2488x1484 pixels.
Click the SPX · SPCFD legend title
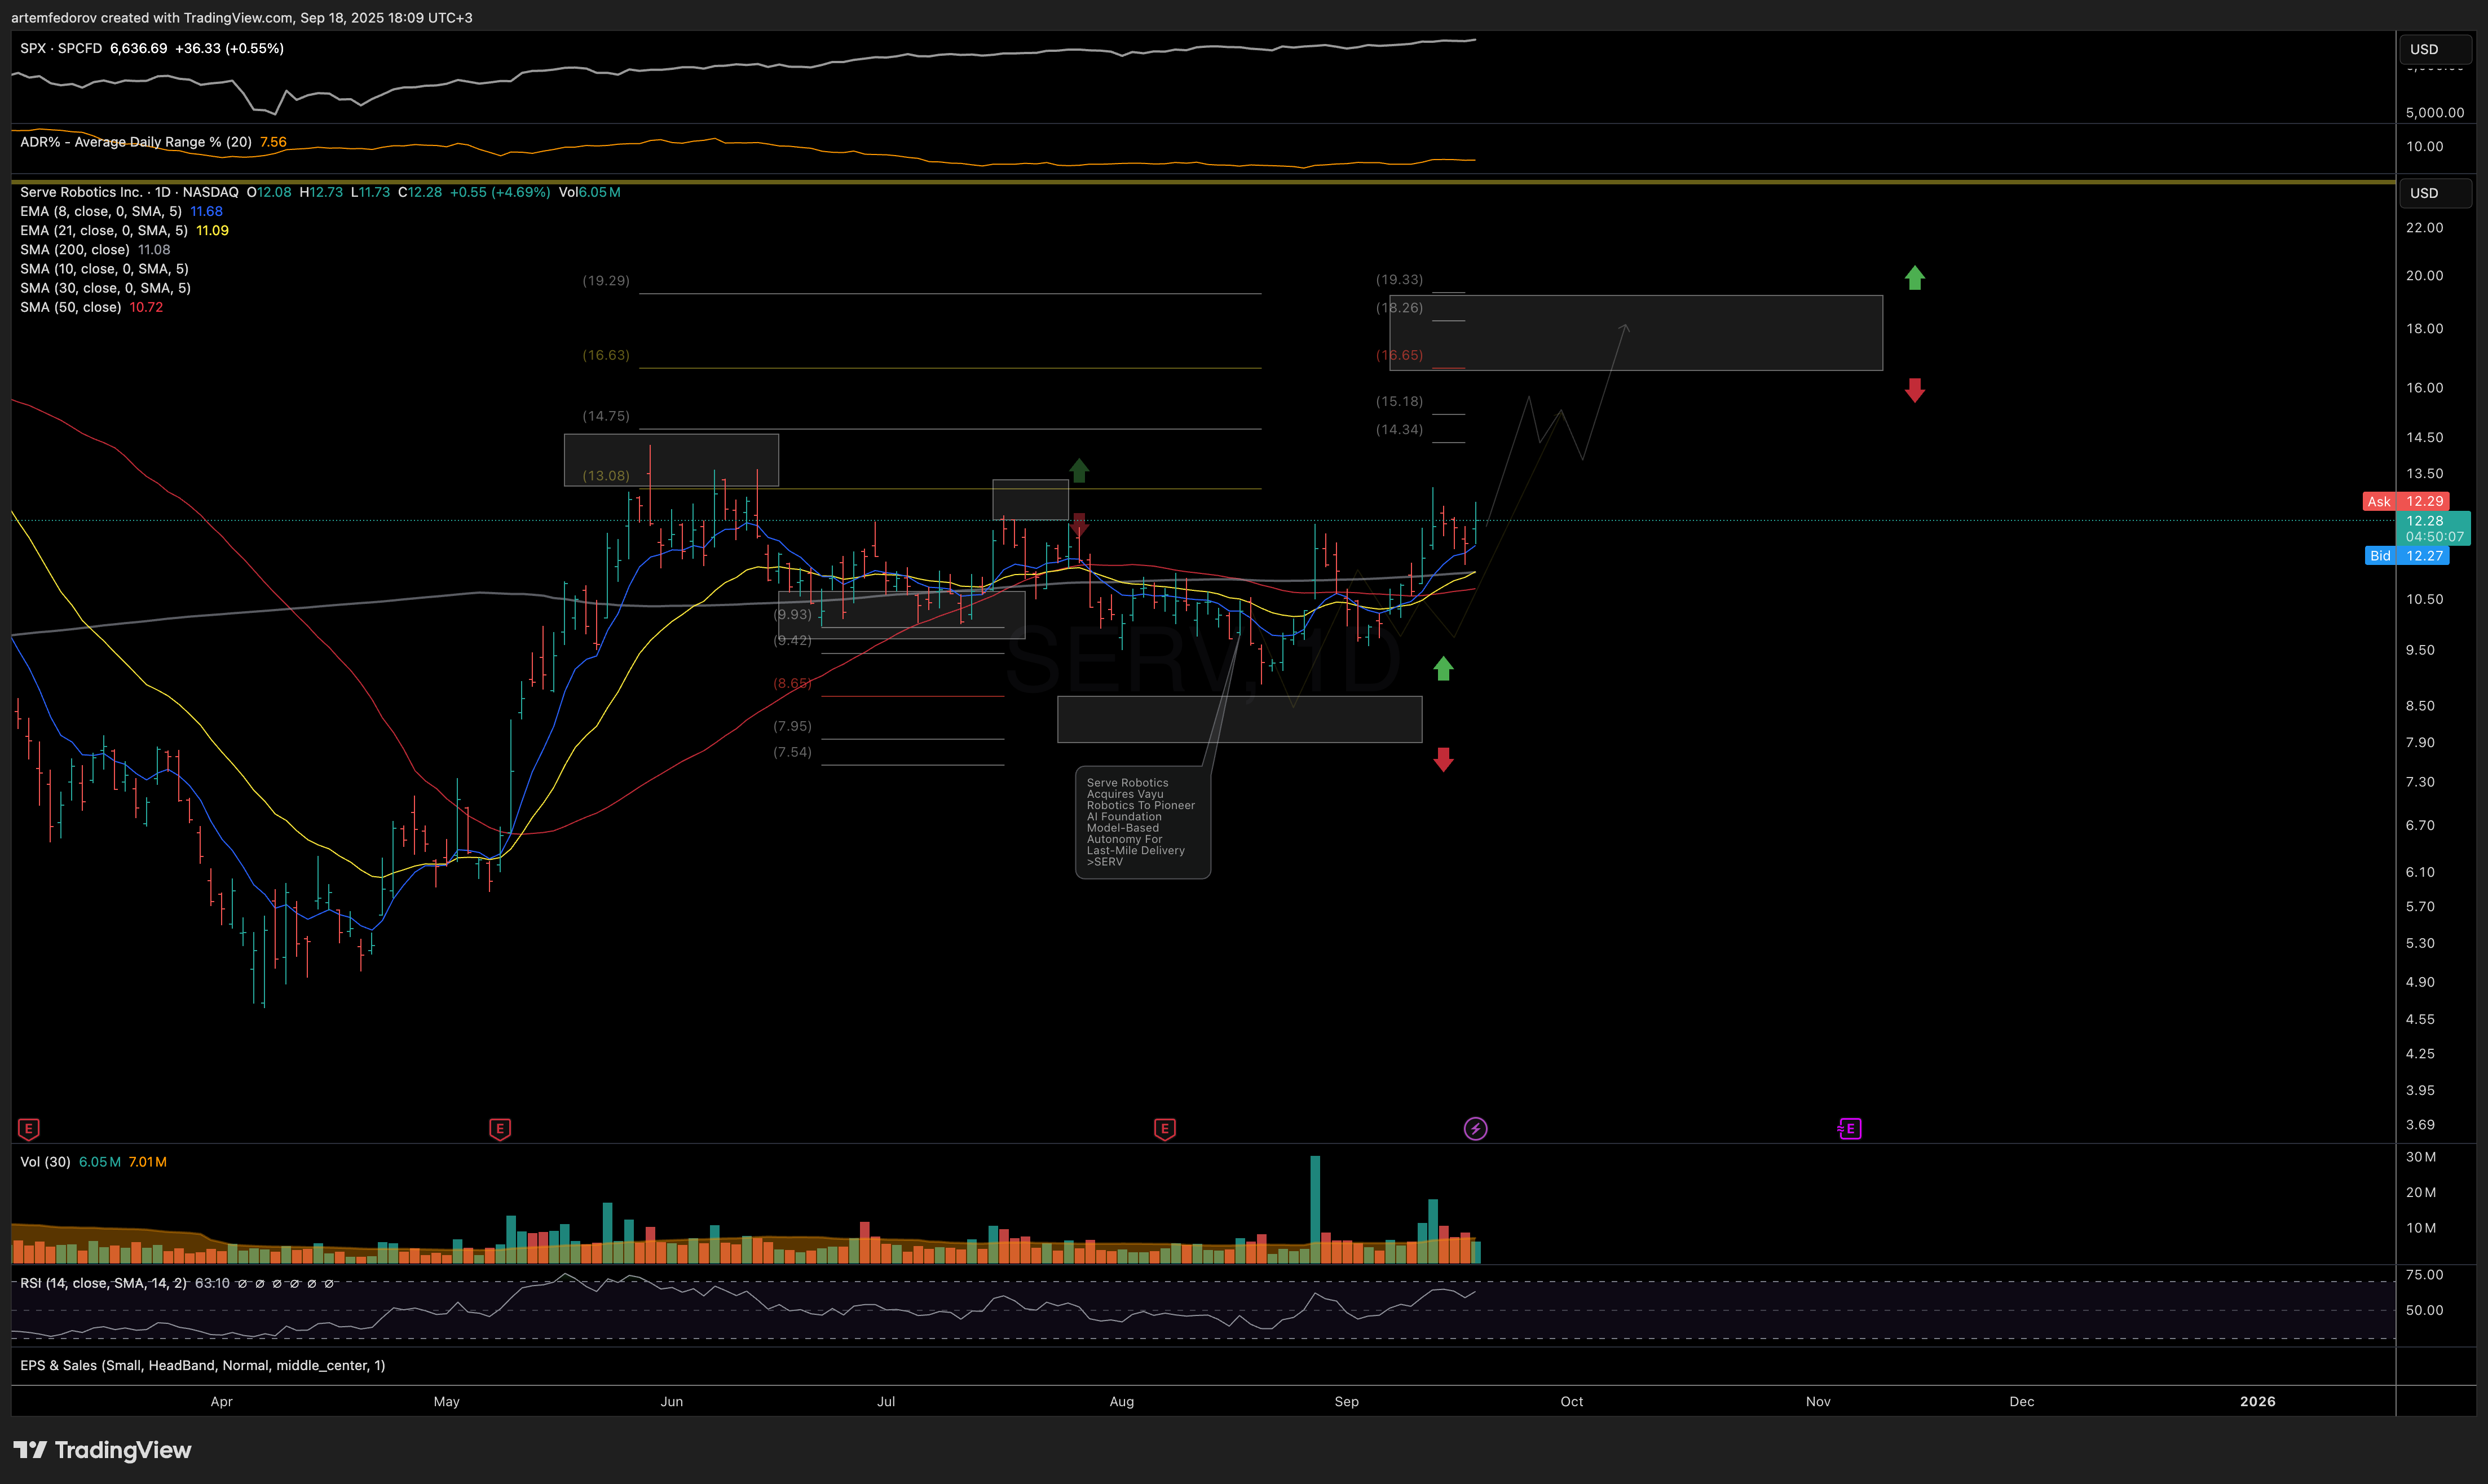click(x=61, y=48)
